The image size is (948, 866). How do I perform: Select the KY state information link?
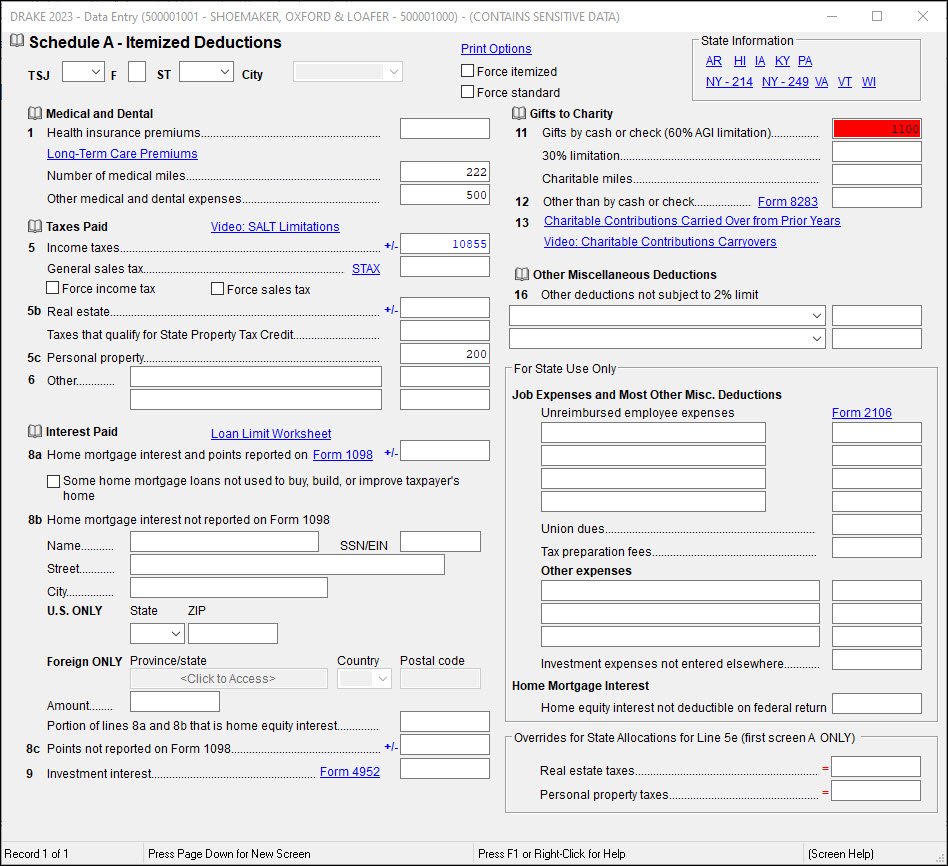coord(782,60)
